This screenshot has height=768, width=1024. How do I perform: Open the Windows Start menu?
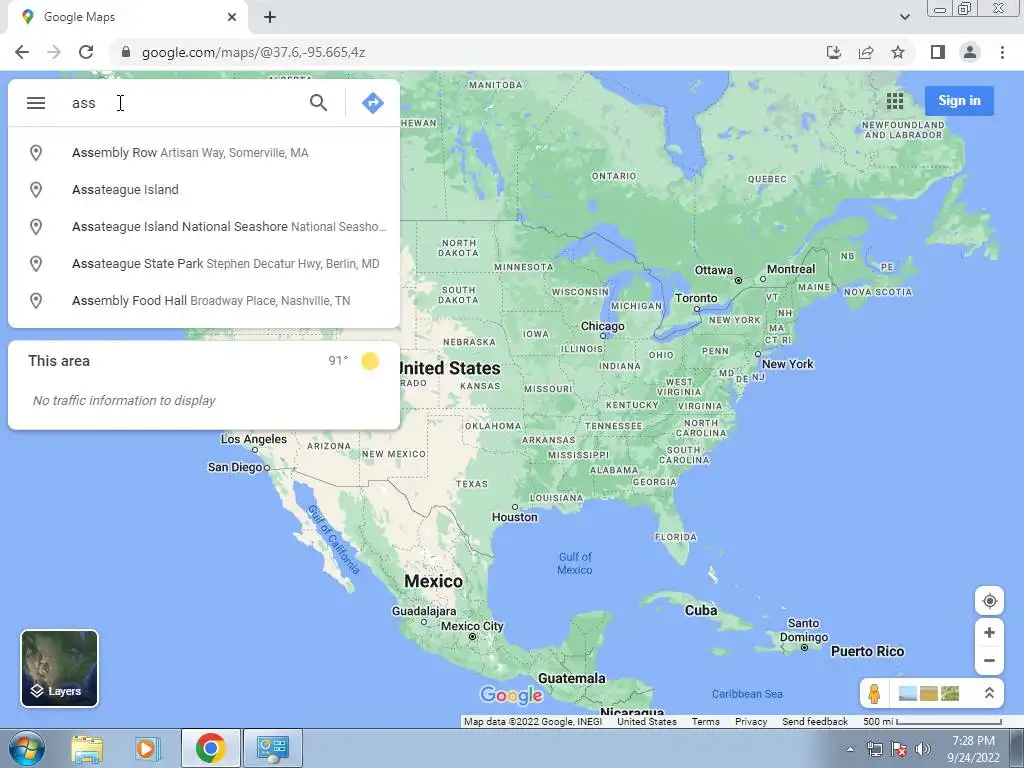[x=27, y=748]
